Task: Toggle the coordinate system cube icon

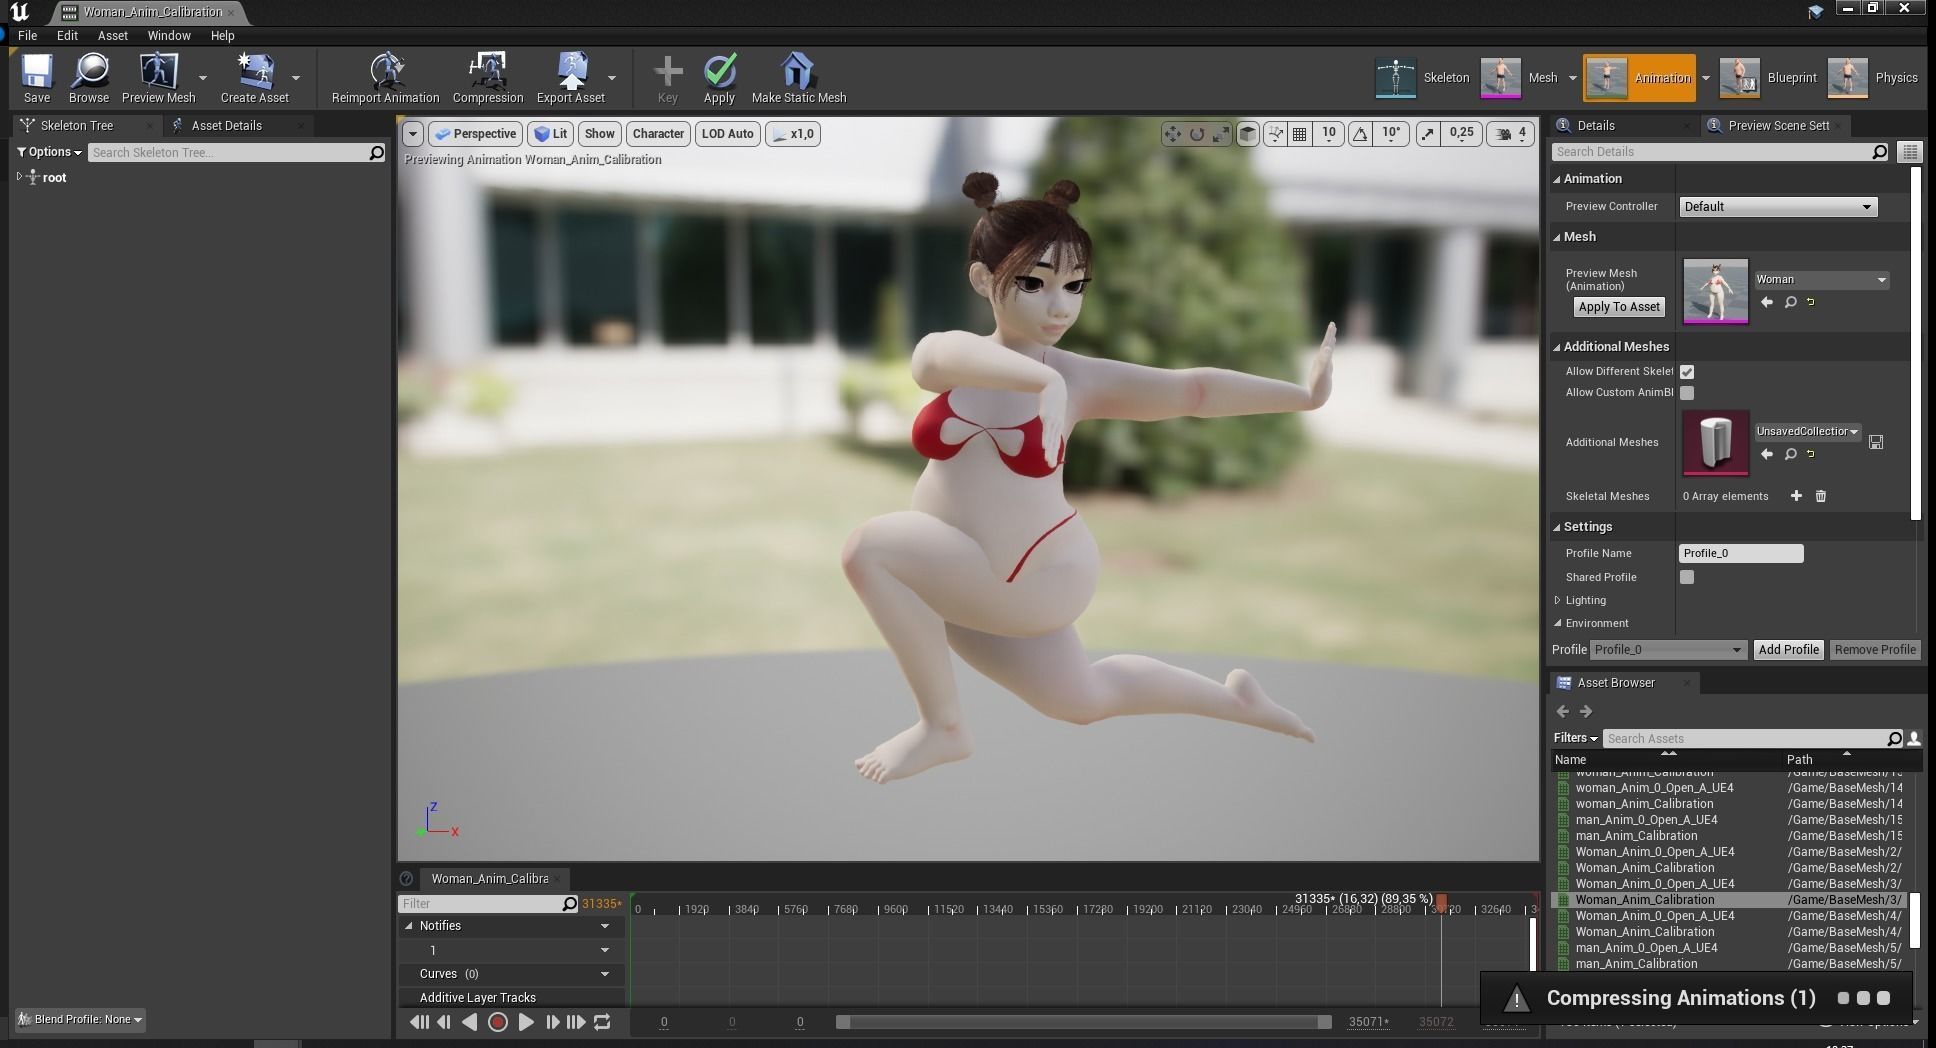Action: click(x=1247, y=134)
